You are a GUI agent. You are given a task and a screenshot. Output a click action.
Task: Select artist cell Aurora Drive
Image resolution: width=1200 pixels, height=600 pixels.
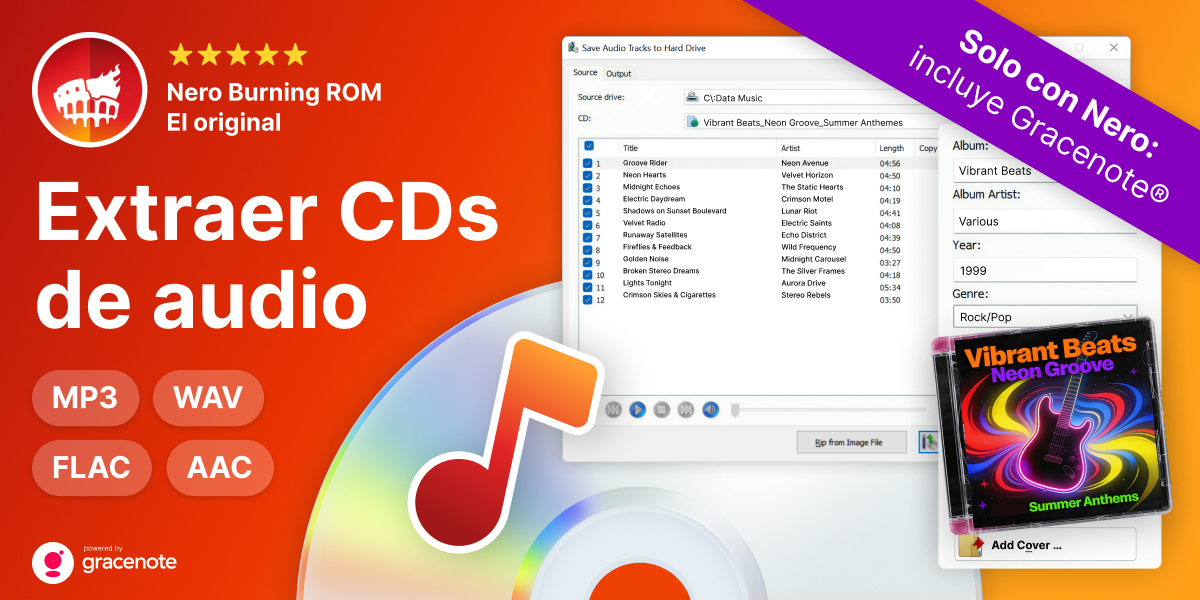click(803, 284)
